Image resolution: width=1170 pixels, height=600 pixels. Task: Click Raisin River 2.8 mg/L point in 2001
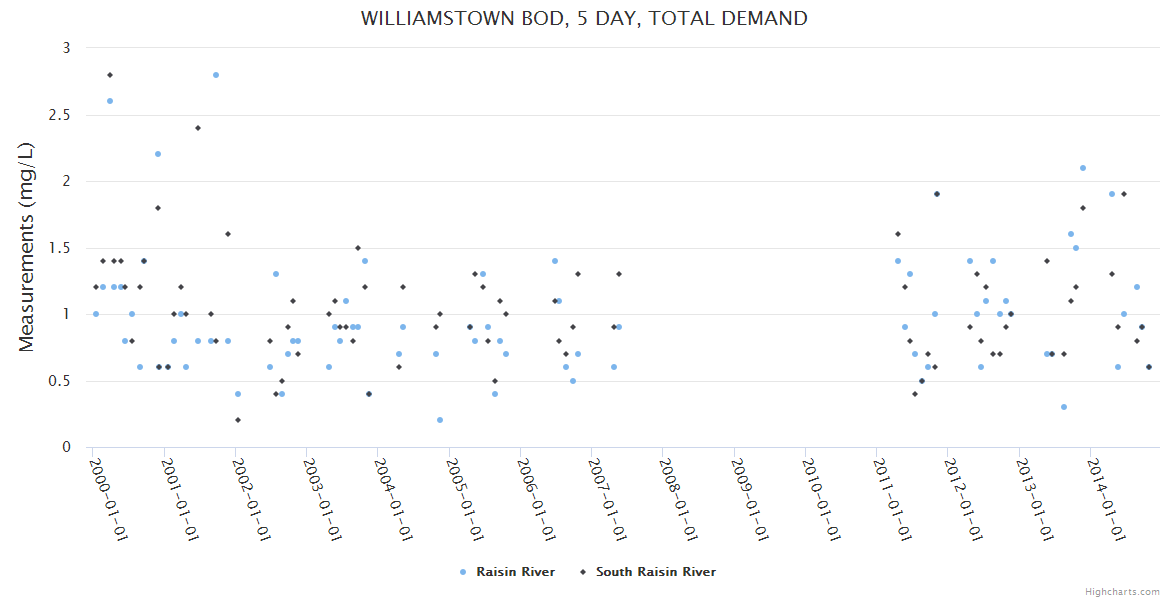pyautogui.click(x=215, y=75)
